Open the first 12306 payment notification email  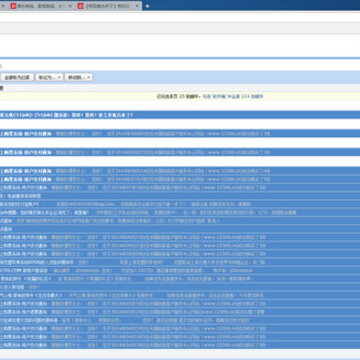180,134
